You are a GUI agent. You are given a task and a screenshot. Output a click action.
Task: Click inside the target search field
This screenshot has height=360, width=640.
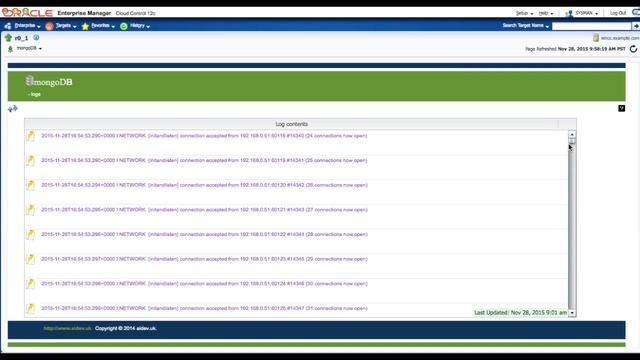point(591,26)
